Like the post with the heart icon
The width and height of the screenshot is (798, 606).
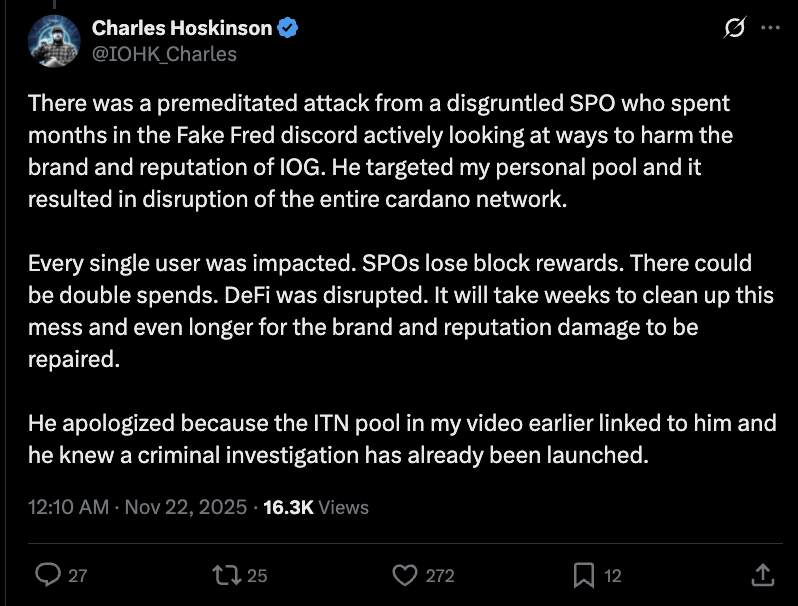404,575
